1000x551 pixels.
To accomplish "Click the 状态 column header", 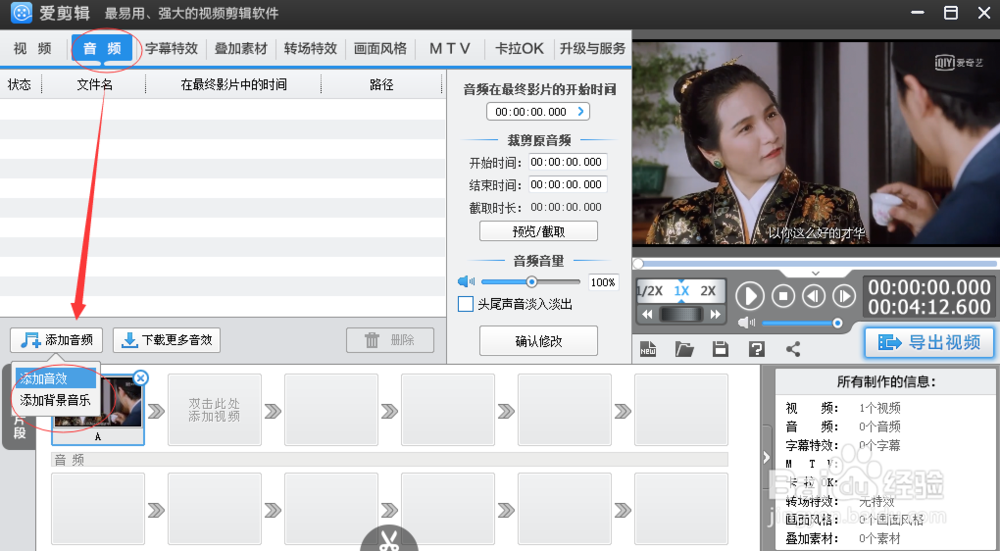I will [x=19, y=85].
